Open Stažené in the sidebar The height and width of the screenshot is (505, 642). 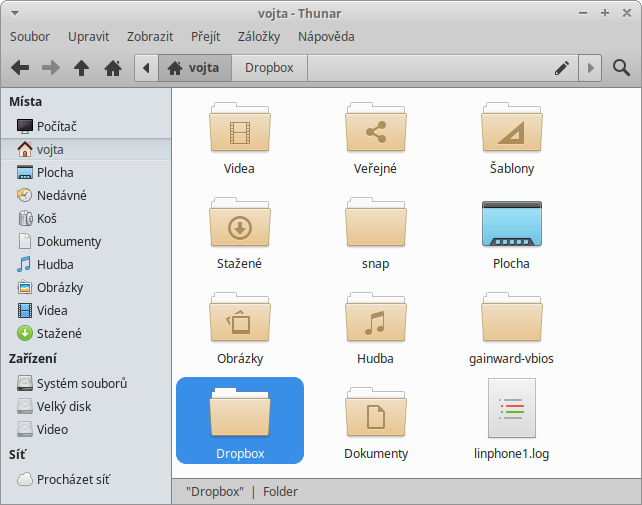pyautogui.click(x=86, y=333)
